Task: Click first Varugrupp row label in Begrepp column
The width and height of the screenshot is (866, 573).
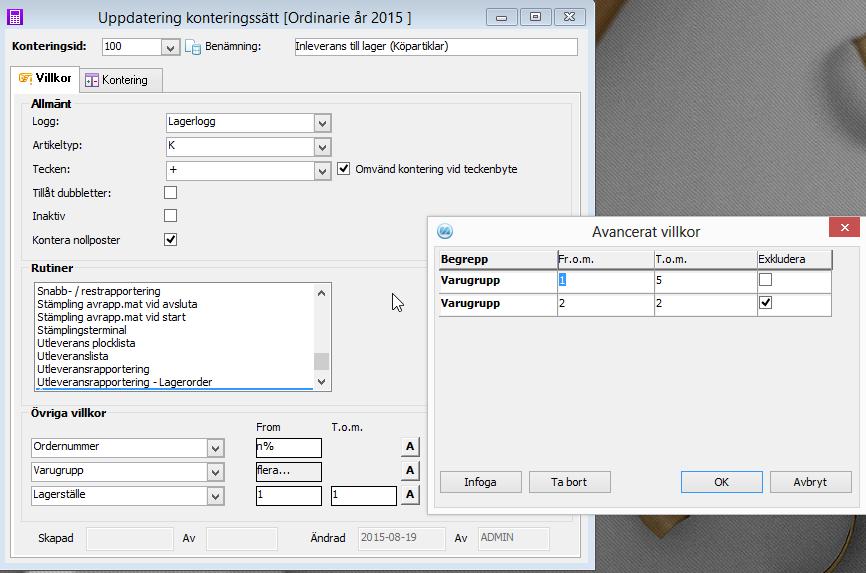Action: (498, 280)
